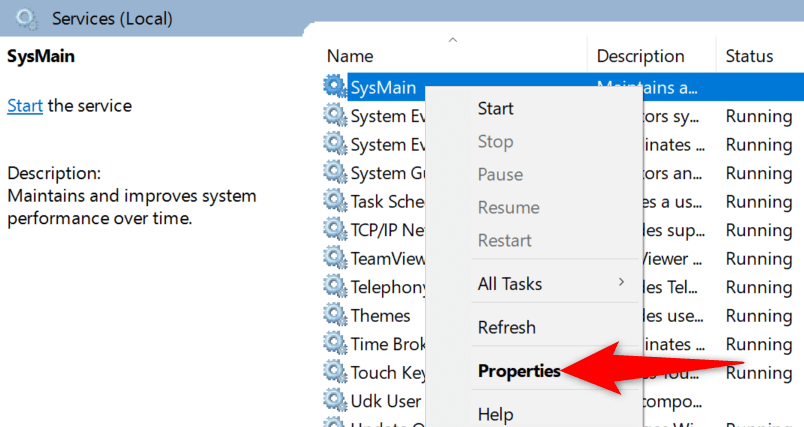Sort by the Status column header
This screenshot has width=804, height=427.
(x=749, y=56)
